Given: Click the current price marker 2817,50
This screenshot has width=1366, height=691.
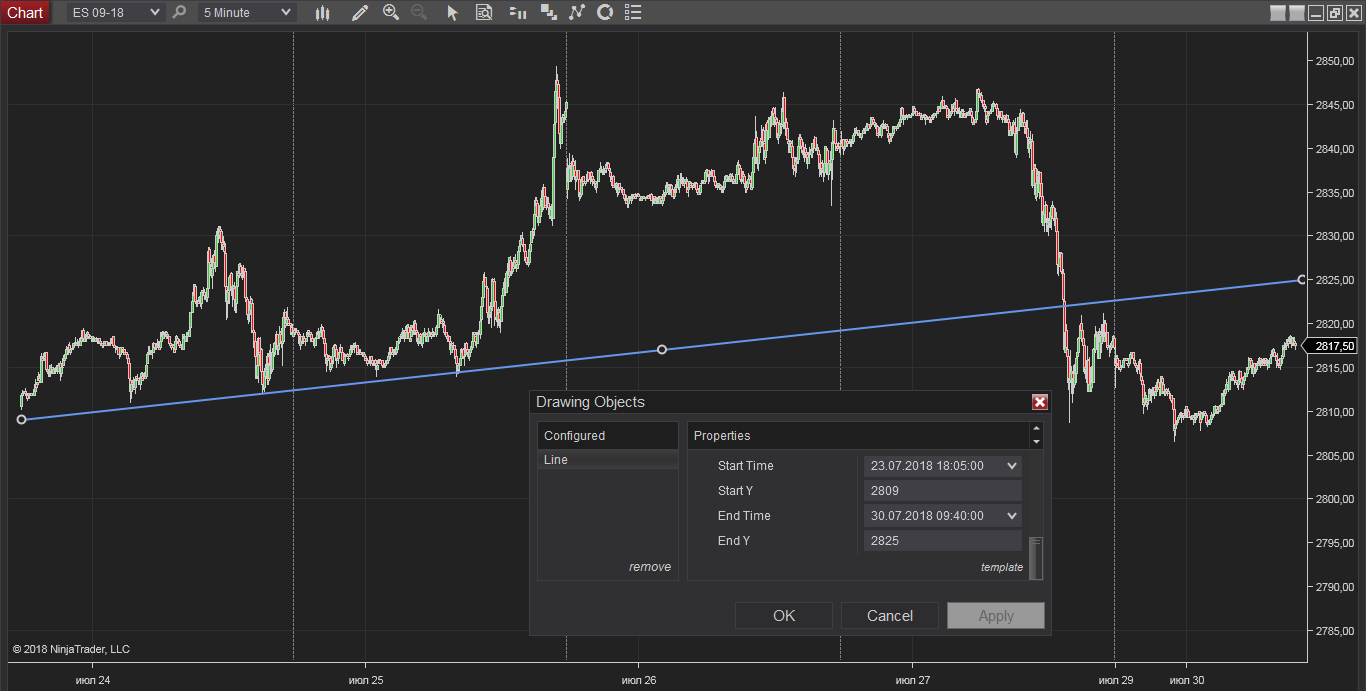Looking at the screenshot, I should (1333, 346).
